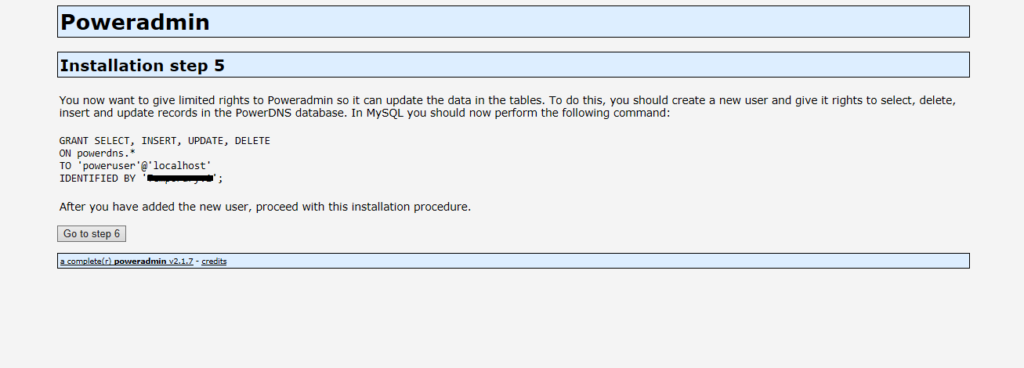Click the v2.1.7 version text in footer

tap(181, 261)
